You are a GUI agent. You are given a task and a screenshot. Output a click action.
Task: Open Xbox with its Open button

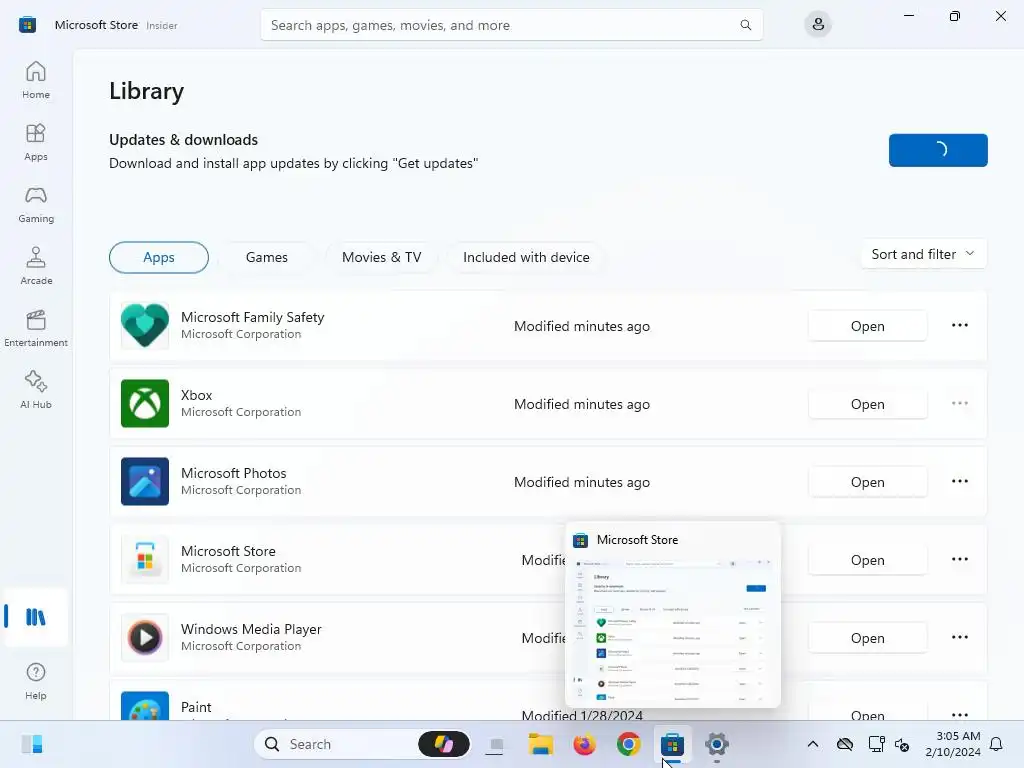867,404
